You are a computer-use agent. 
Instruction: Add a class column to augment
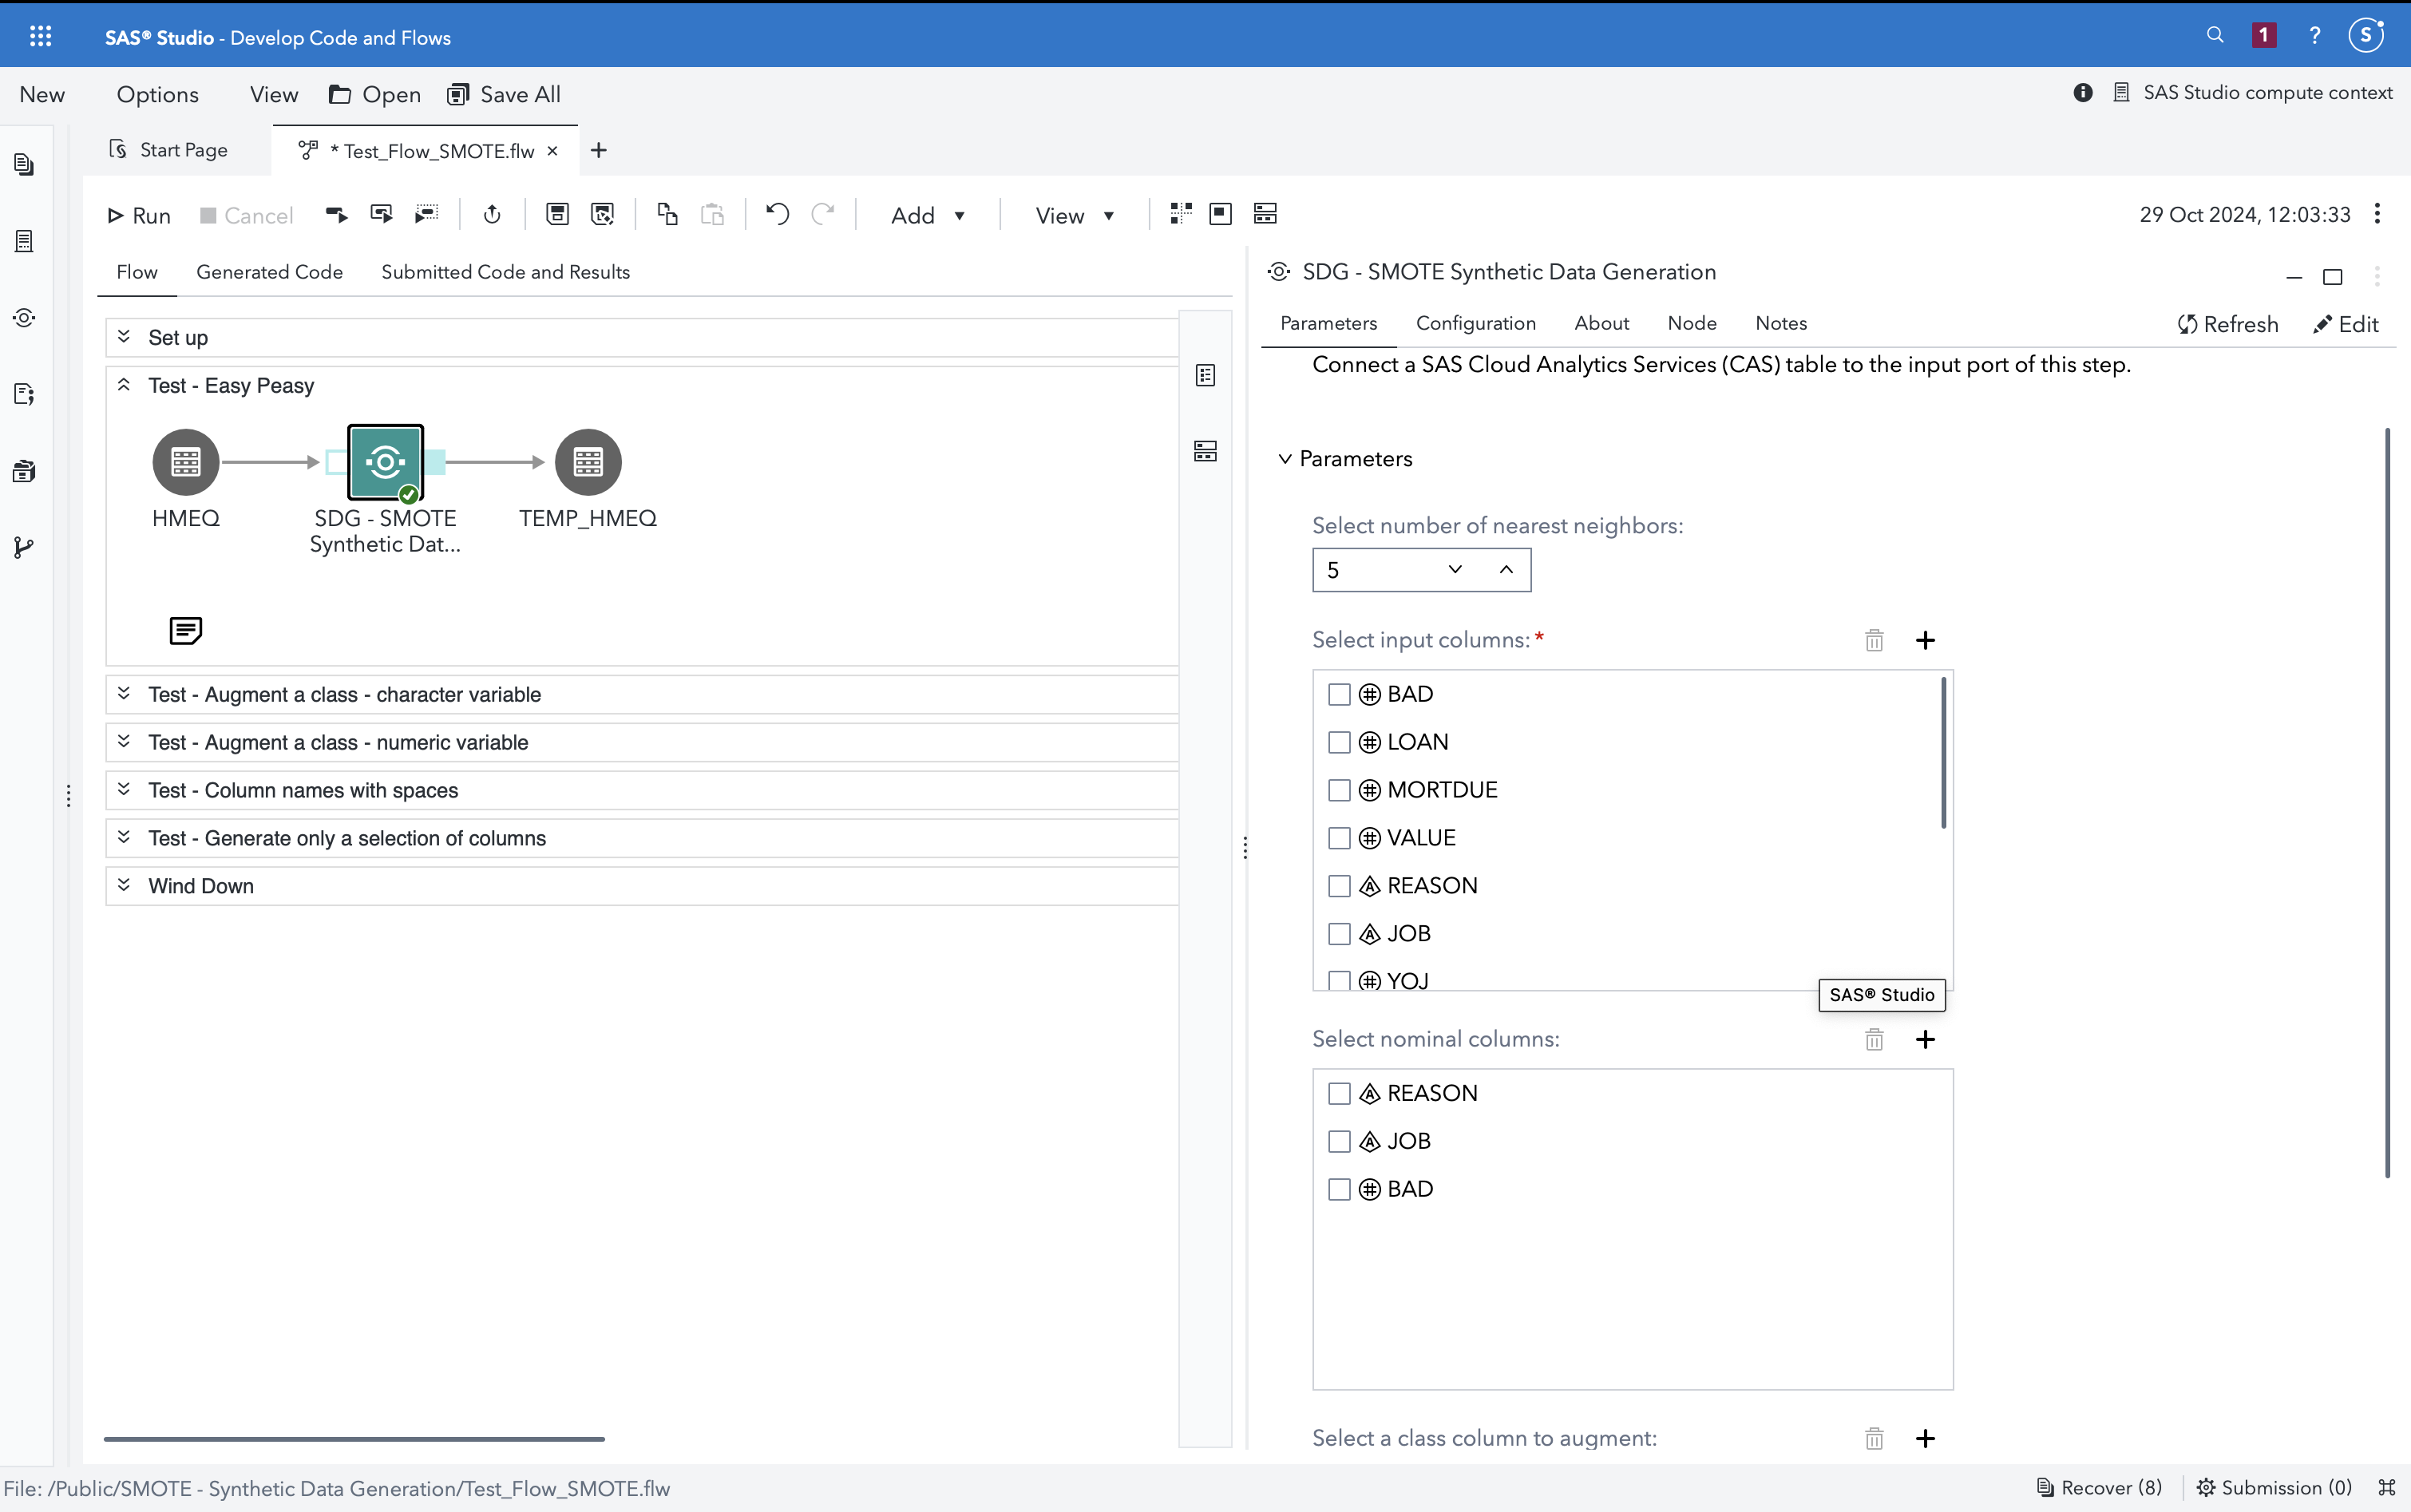click(x=1925, y=1438)
